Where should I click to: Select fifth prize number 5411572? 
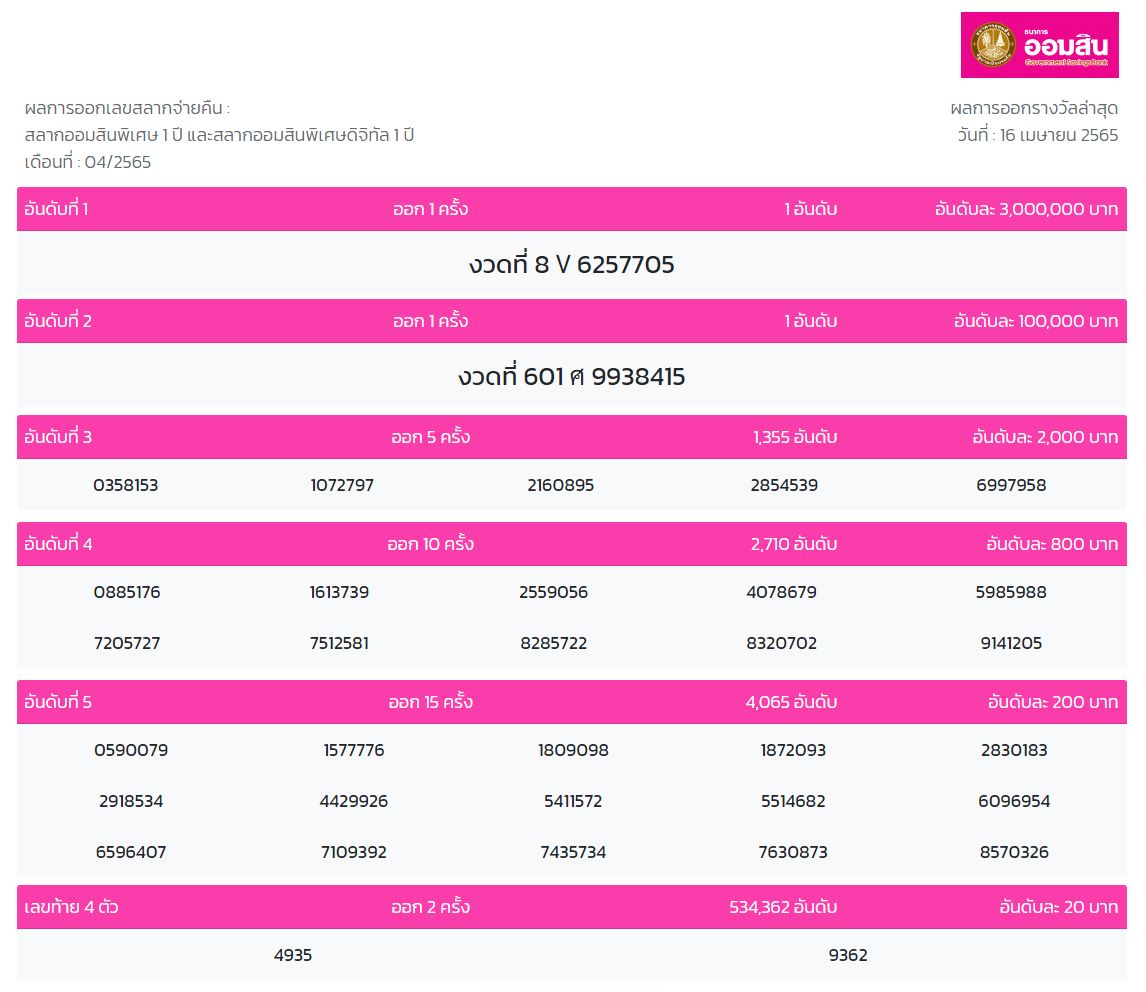pos(573,801)
